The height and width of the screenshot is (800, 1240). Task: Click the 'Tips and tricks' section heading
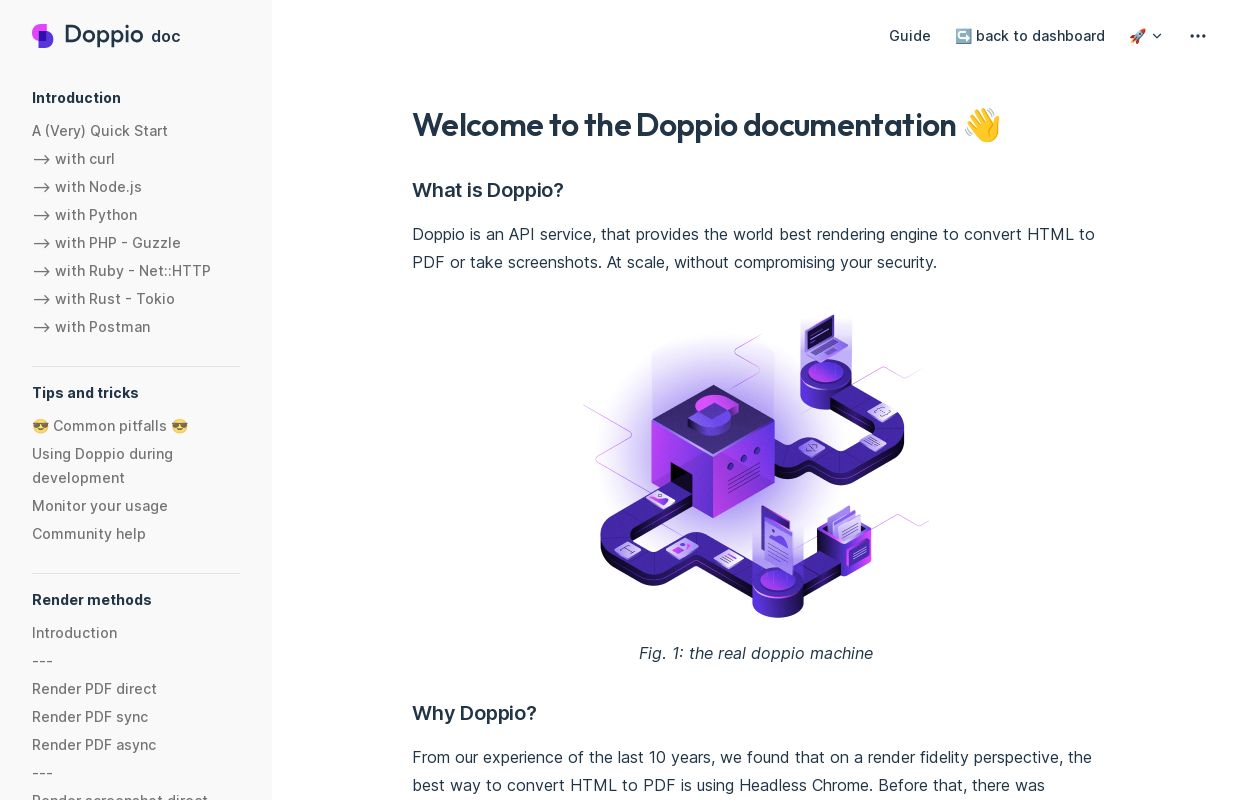85,393
